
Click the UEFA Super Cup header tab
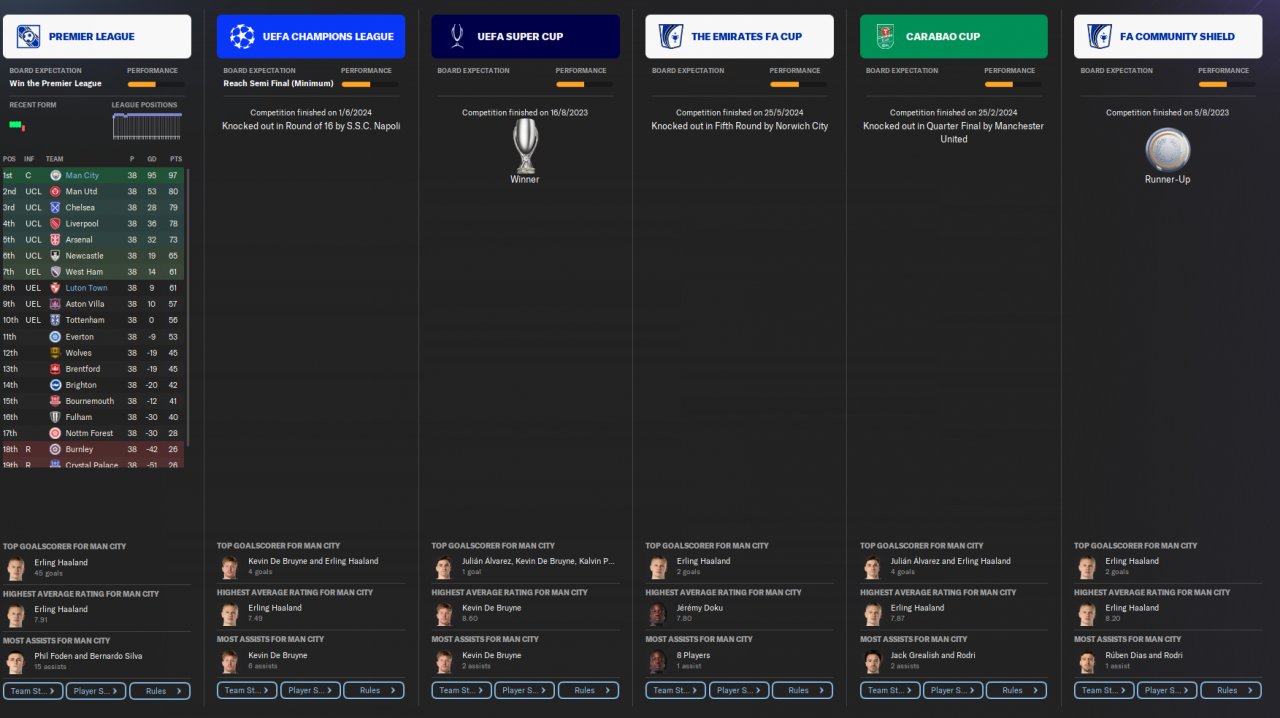(x=525, y=37)
